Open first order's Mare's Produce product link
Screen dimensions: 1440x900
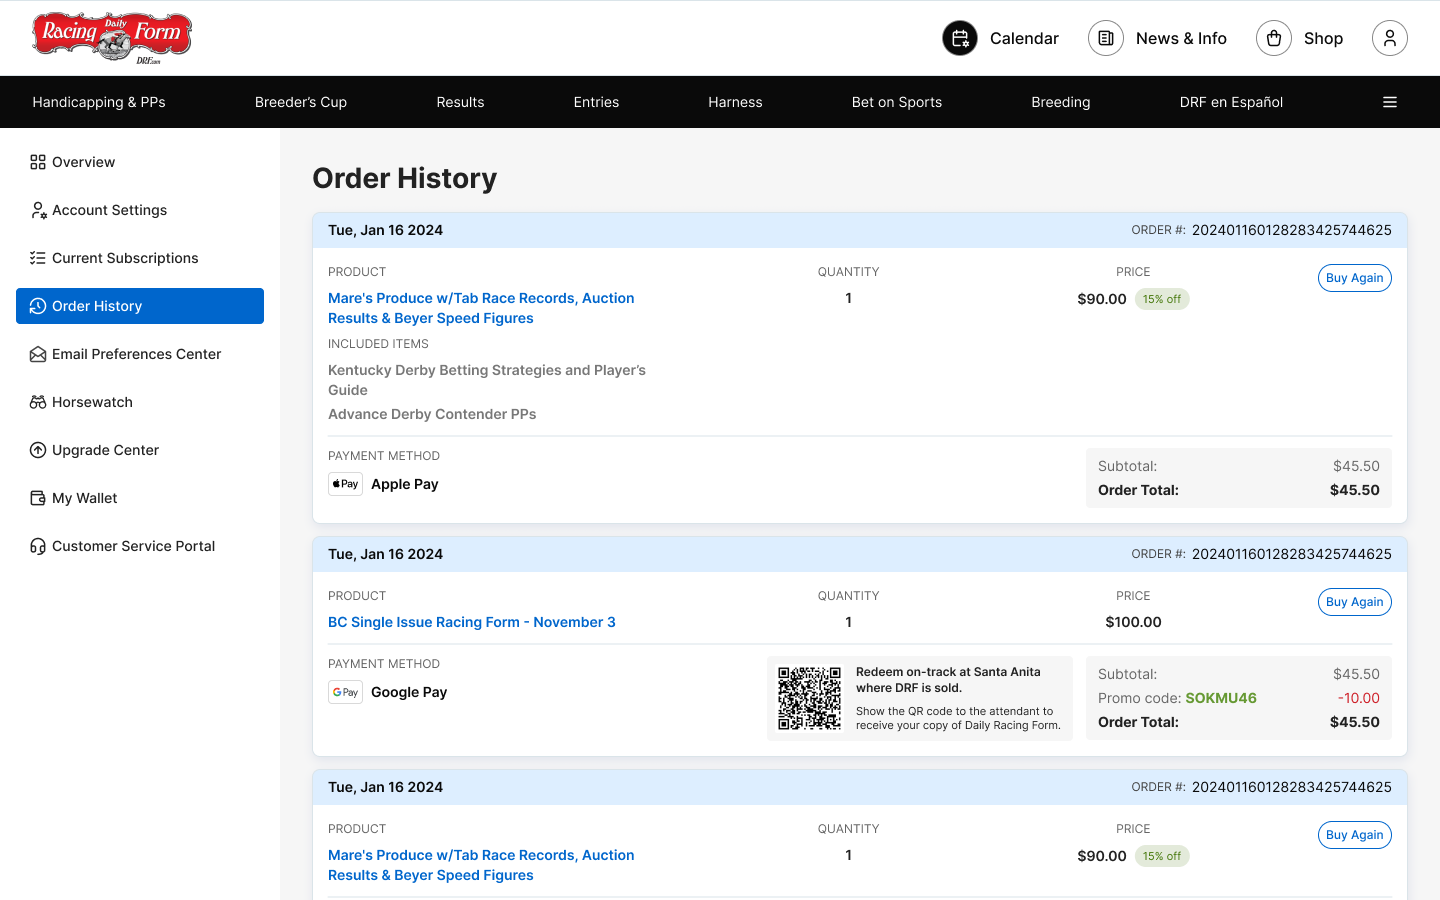pos(481,308)
